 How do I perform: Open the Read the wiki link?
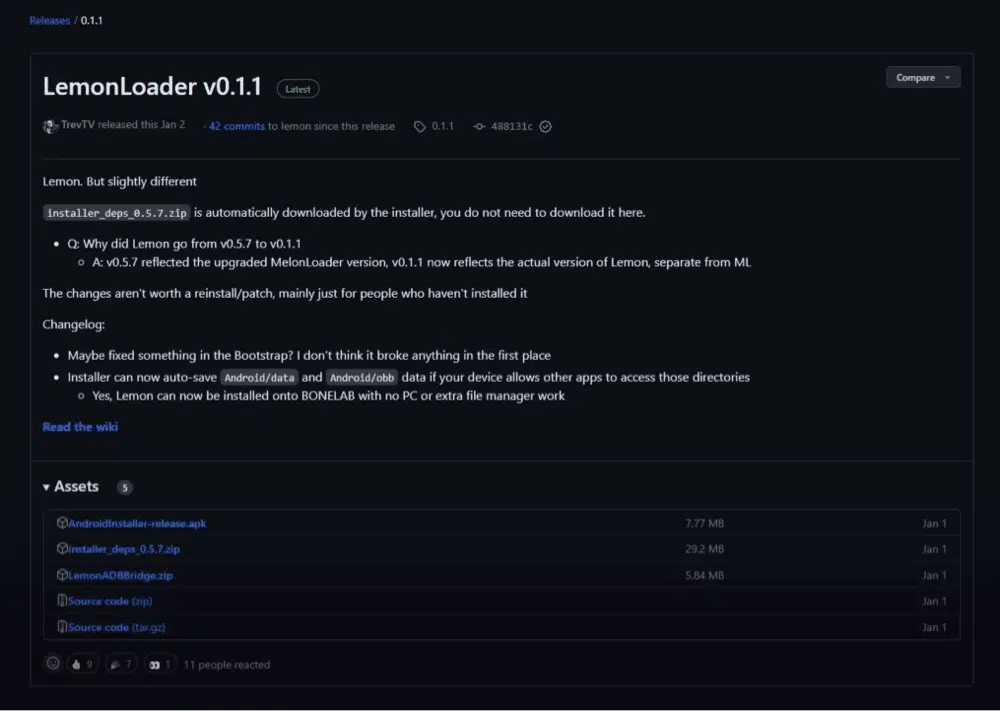(80, 427)
